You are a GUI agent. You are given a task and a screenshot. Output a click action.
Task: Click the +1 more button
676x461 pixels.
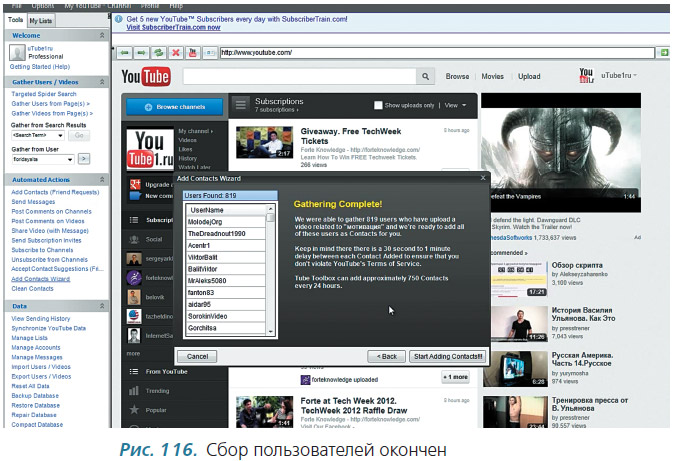[x=456, y=377]
